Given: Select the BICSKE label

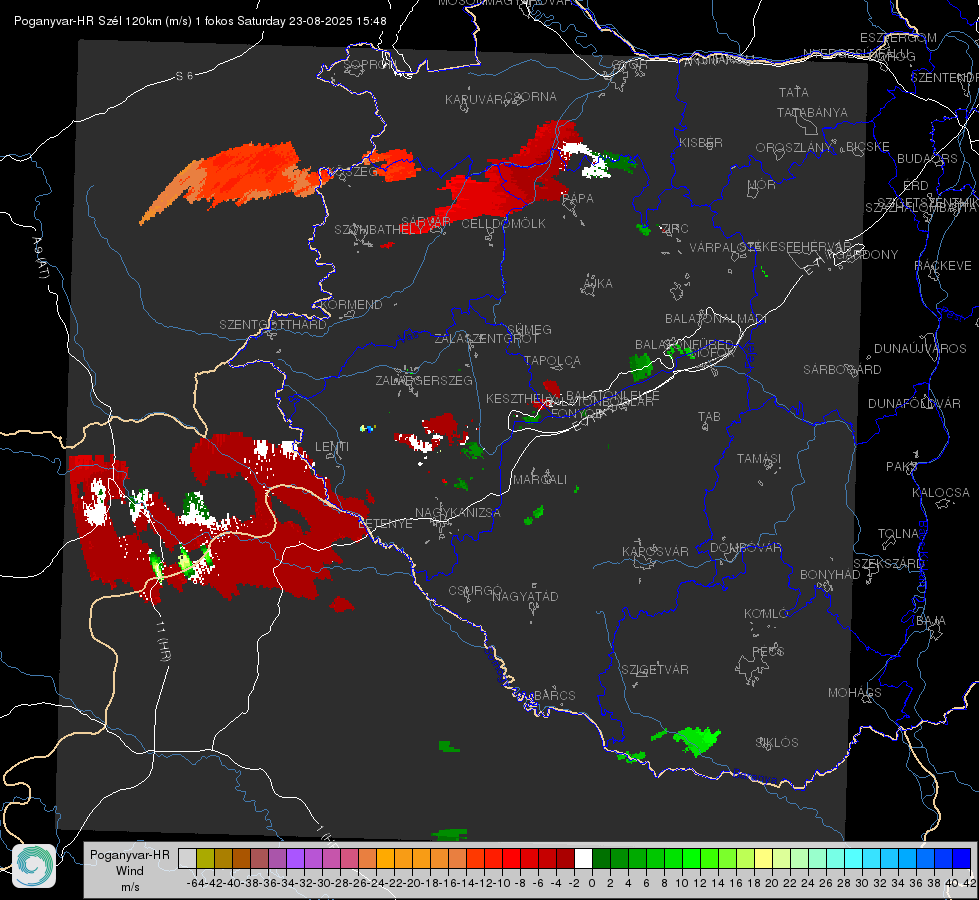Looking at the screenshot, I should pyautogui.click(x=868, y=146).
